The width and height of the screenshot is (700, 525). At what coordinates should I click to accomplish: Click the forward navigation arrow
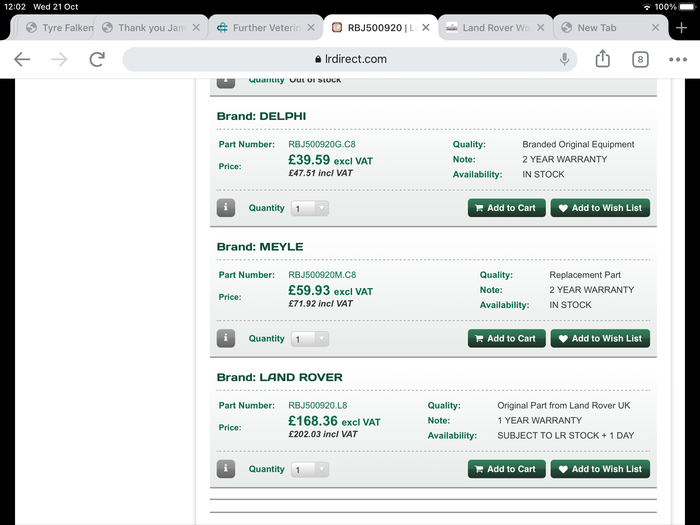[59, 59]
